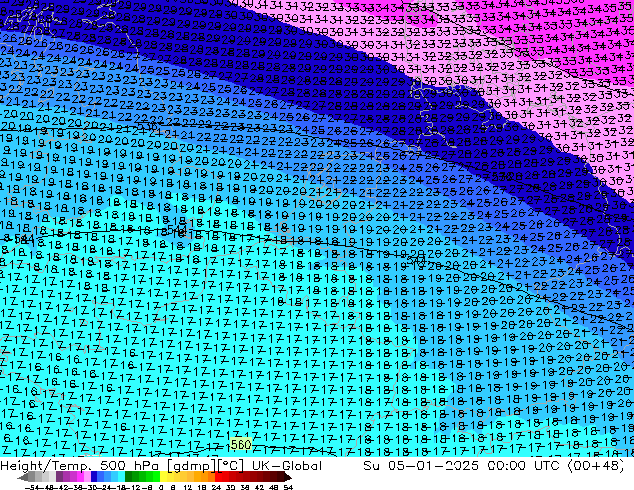Image resolution: width=634 pixels, height=490 pixels.
Task: Click the '-30' legend tick label
Action: 90,487
